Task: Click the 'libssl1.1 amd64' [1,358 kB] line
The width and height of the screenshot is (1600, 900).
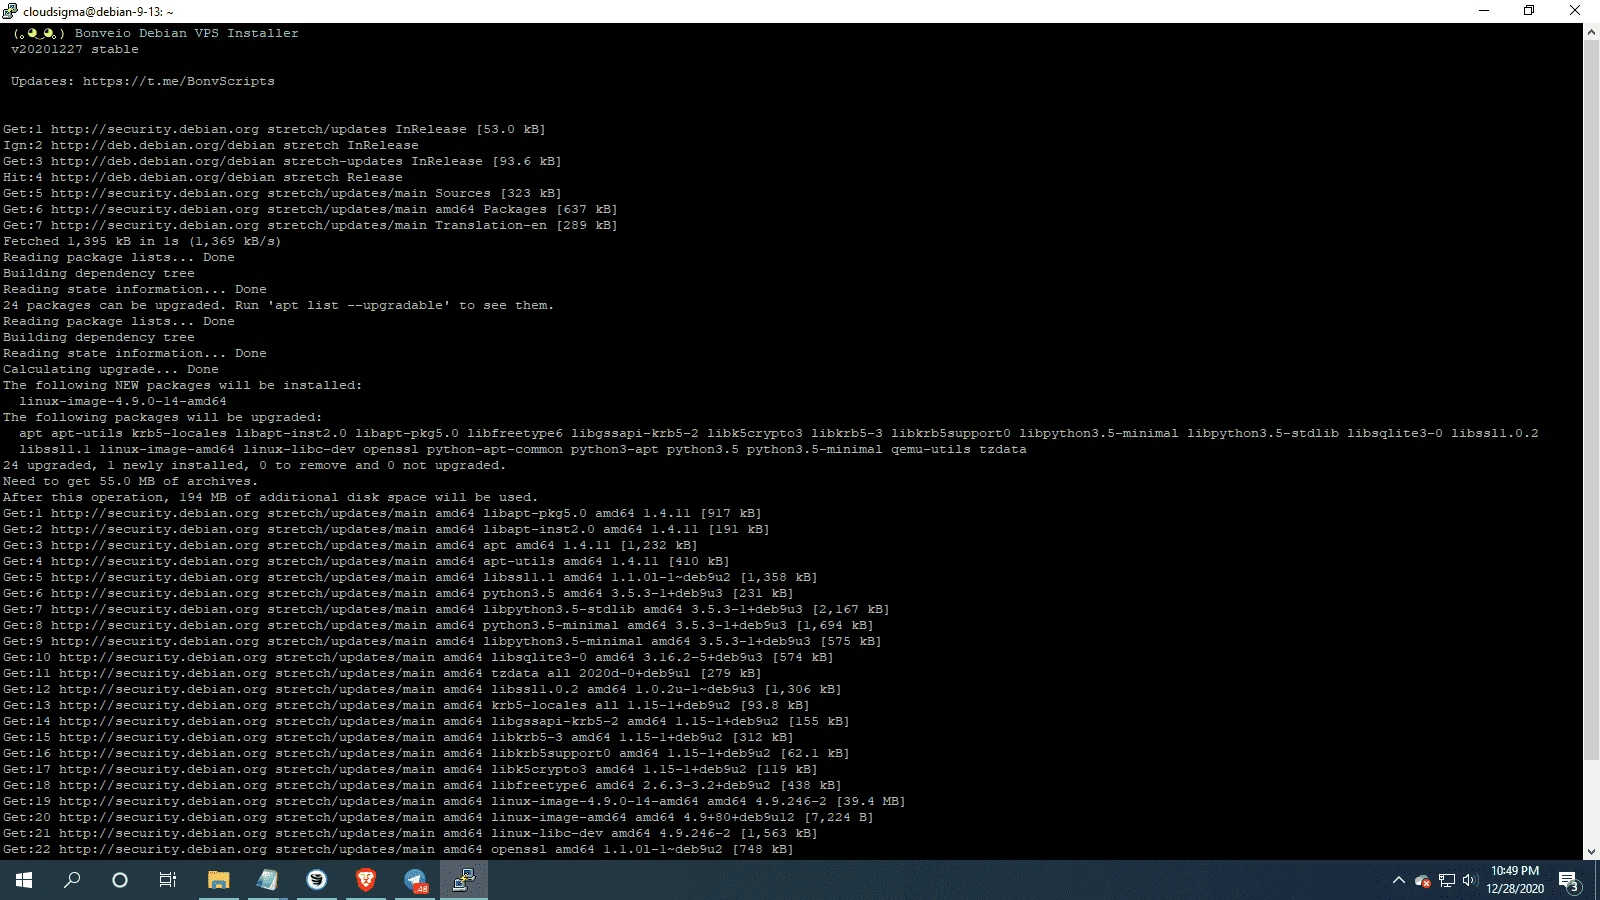Action: (x=410, y=577)
